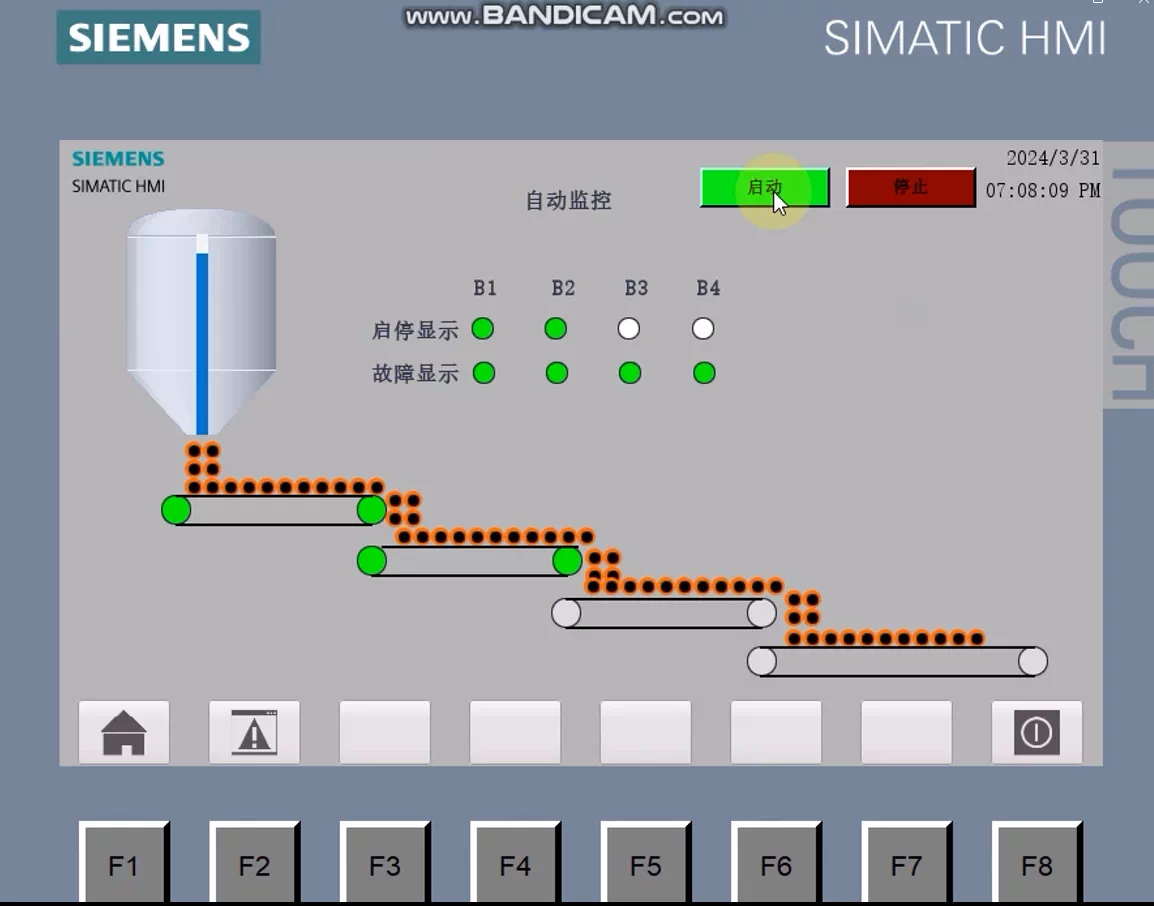This screenshot has height=906, width=1154.
Task: Click the B3 column header
Action: click(x=637, y=288)
